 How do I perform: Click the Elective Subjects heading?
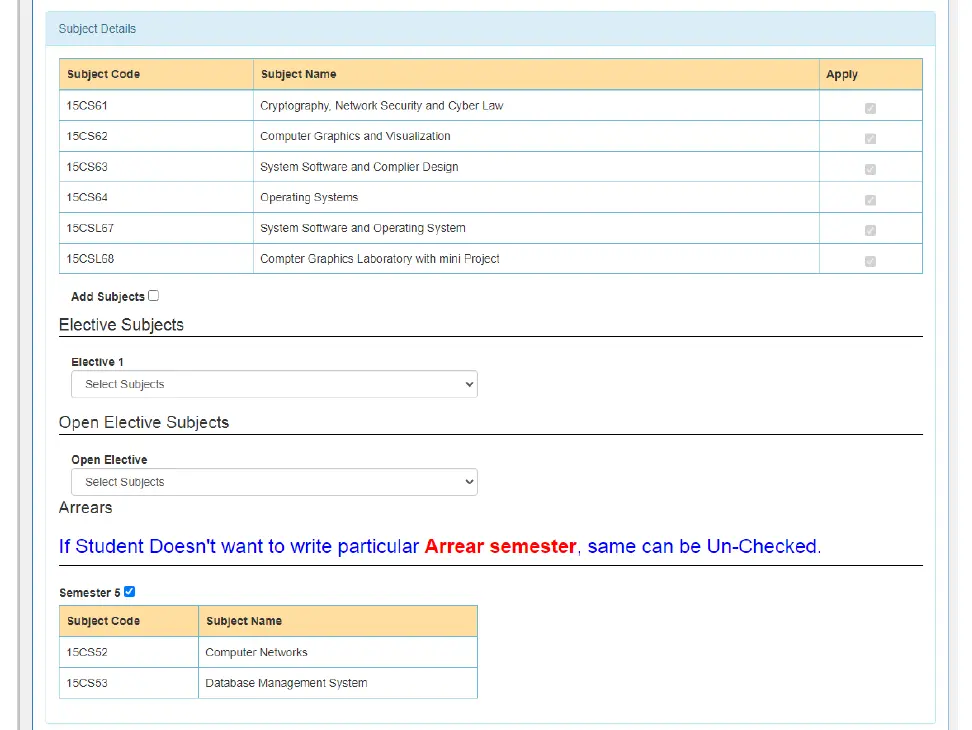pos(121,325)
